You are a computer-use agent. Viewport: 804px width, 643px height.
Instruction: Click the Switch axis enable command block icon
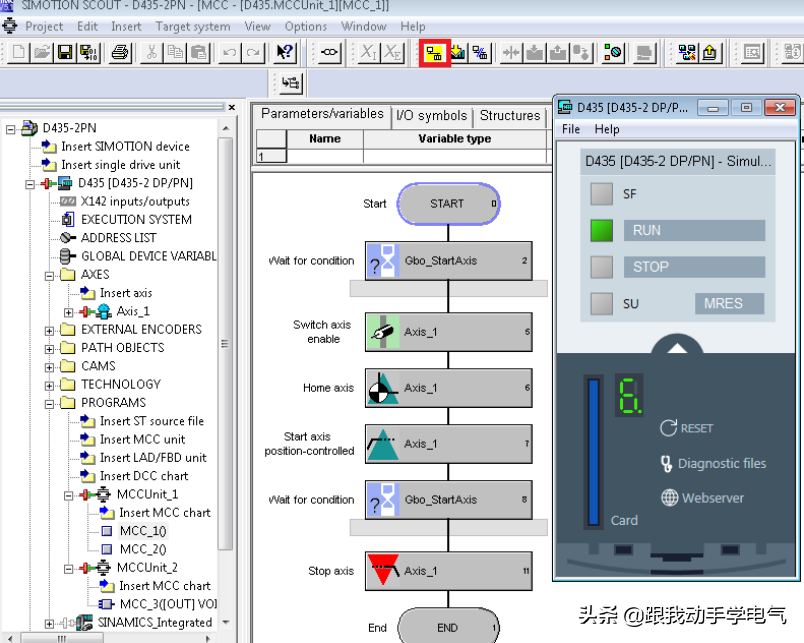tap(383, 332)
